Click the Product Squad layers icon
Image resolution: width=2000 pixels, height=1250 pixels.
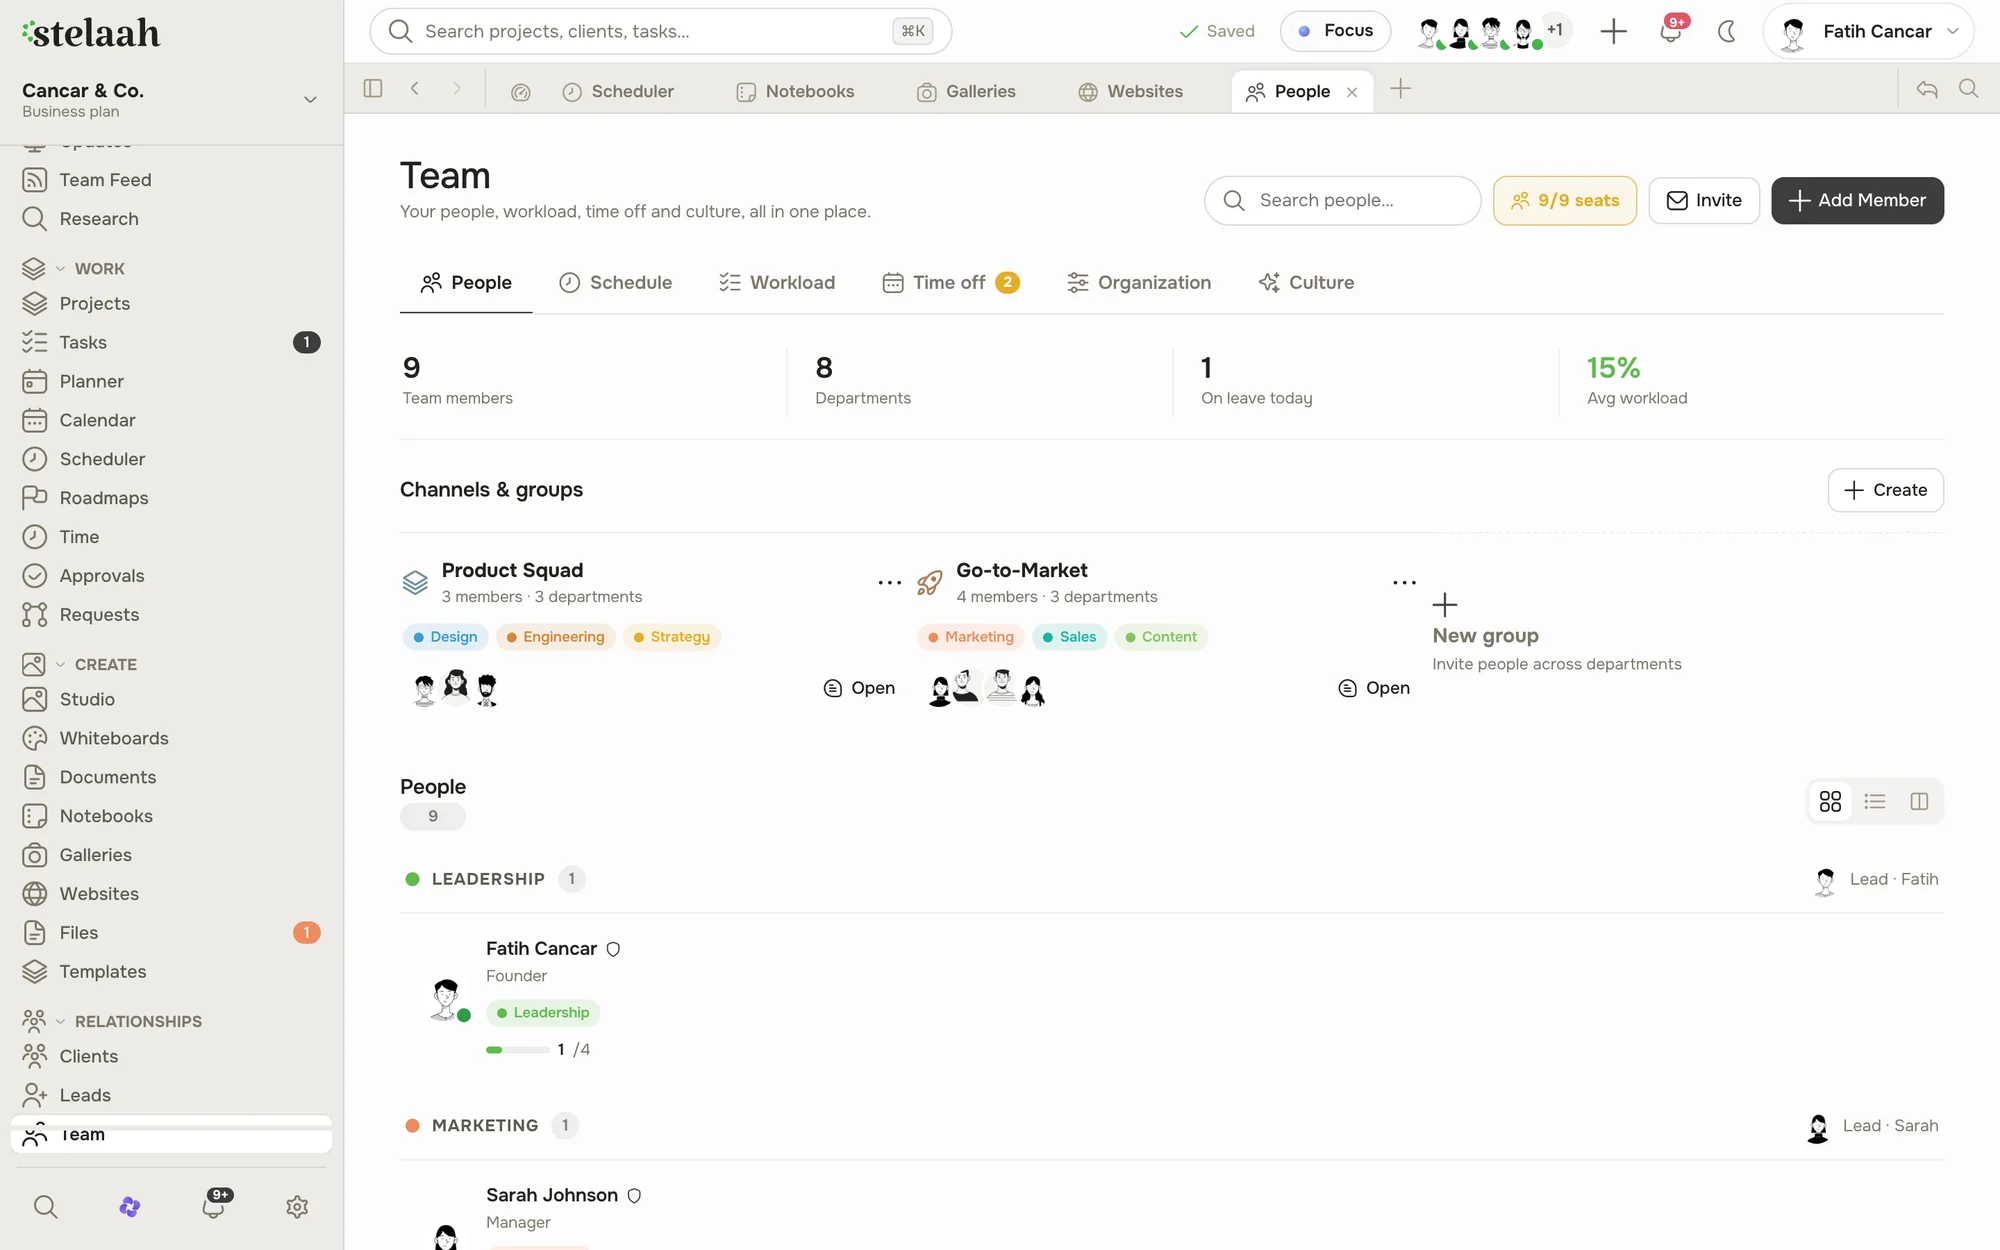click(415, 582)
